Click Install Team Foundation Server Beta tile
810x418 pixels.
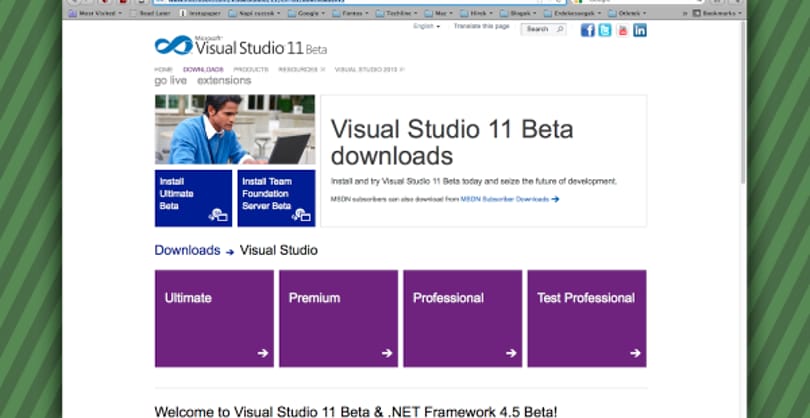point(276,198)
